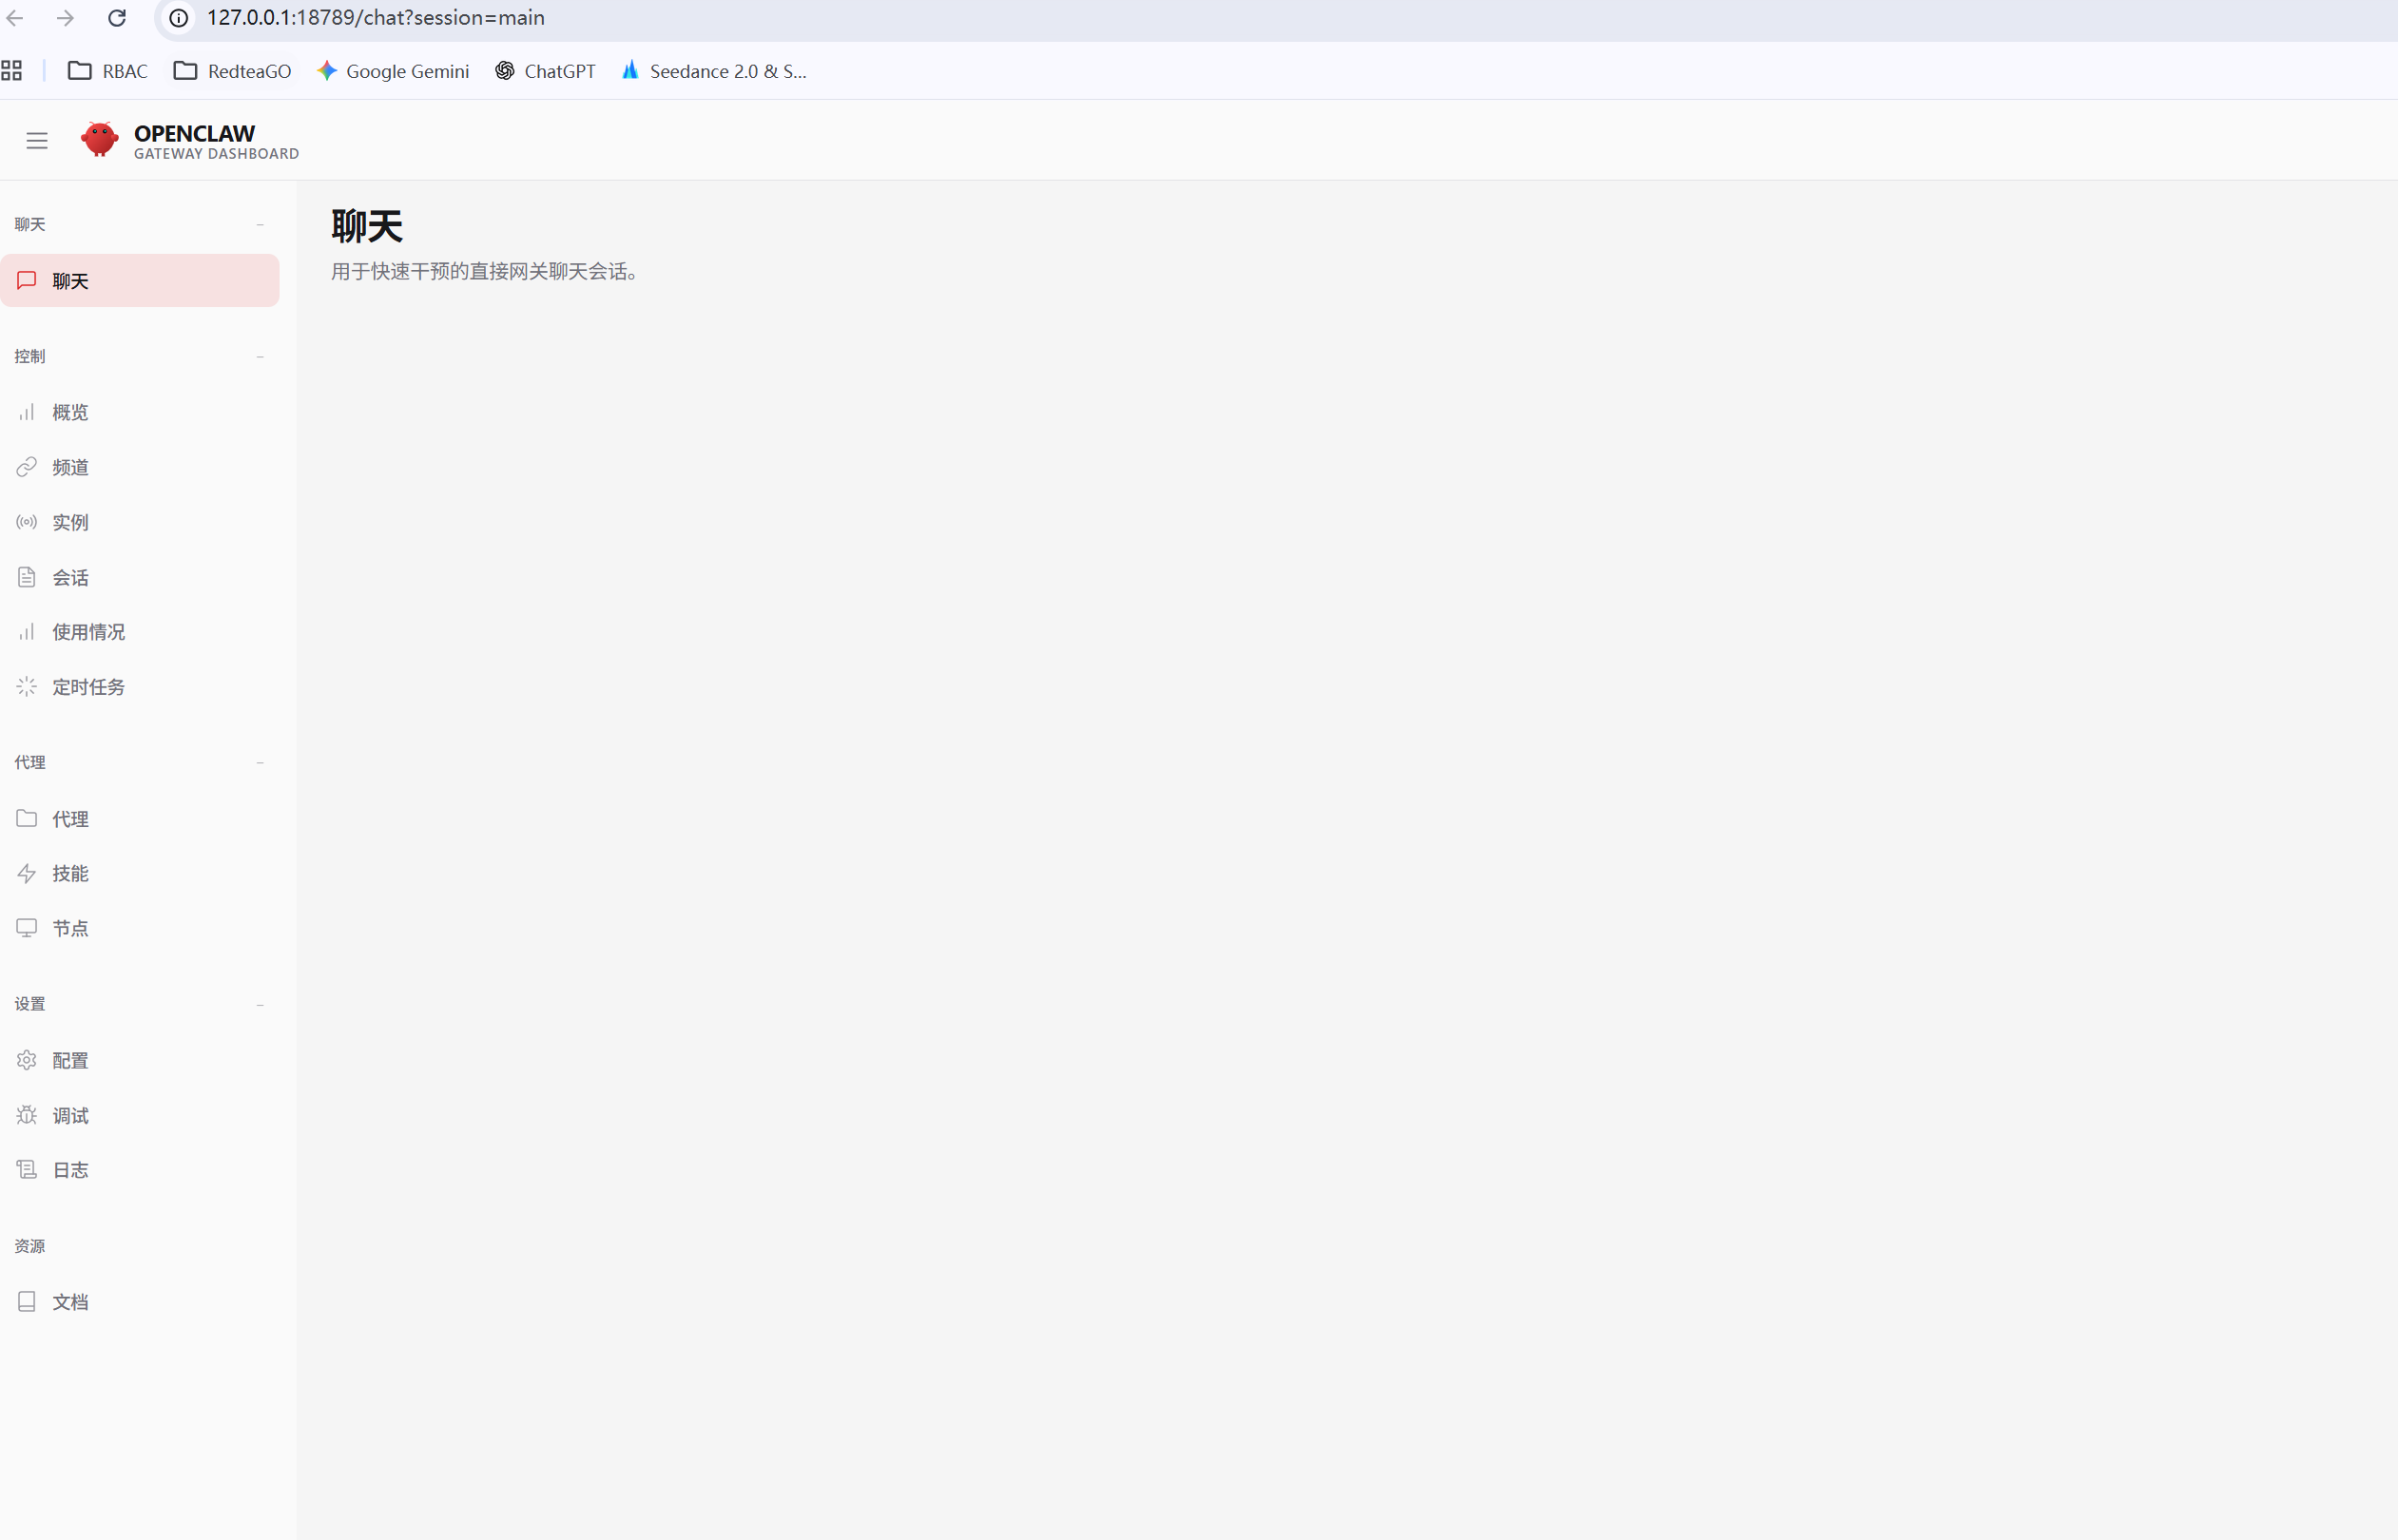Collapse the 代理 sidebar section
This screenshot has height=1540, width=2398.
coord(260,763)
